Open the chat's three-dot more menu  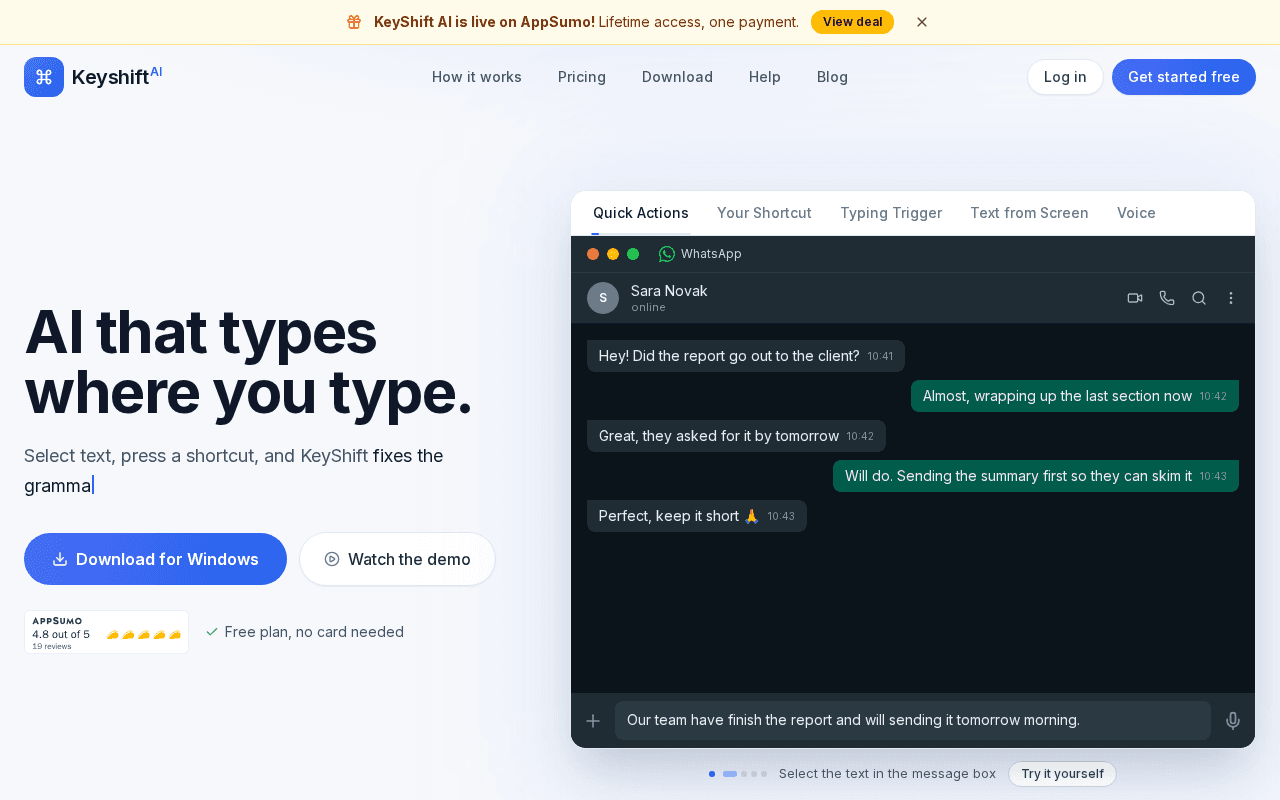point(1231,298)
